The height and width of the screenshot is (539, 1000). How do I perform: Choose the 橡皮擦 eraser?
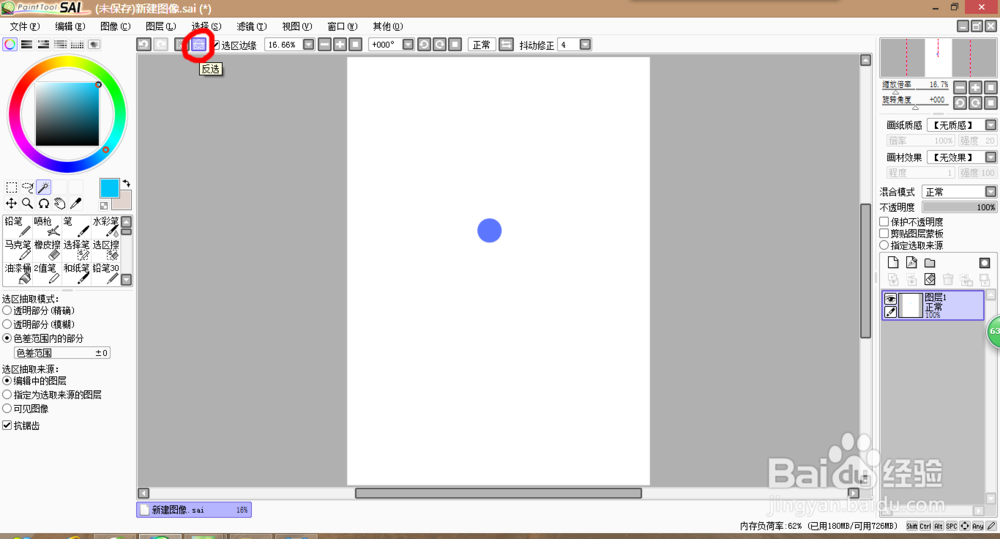pos(47,250)
